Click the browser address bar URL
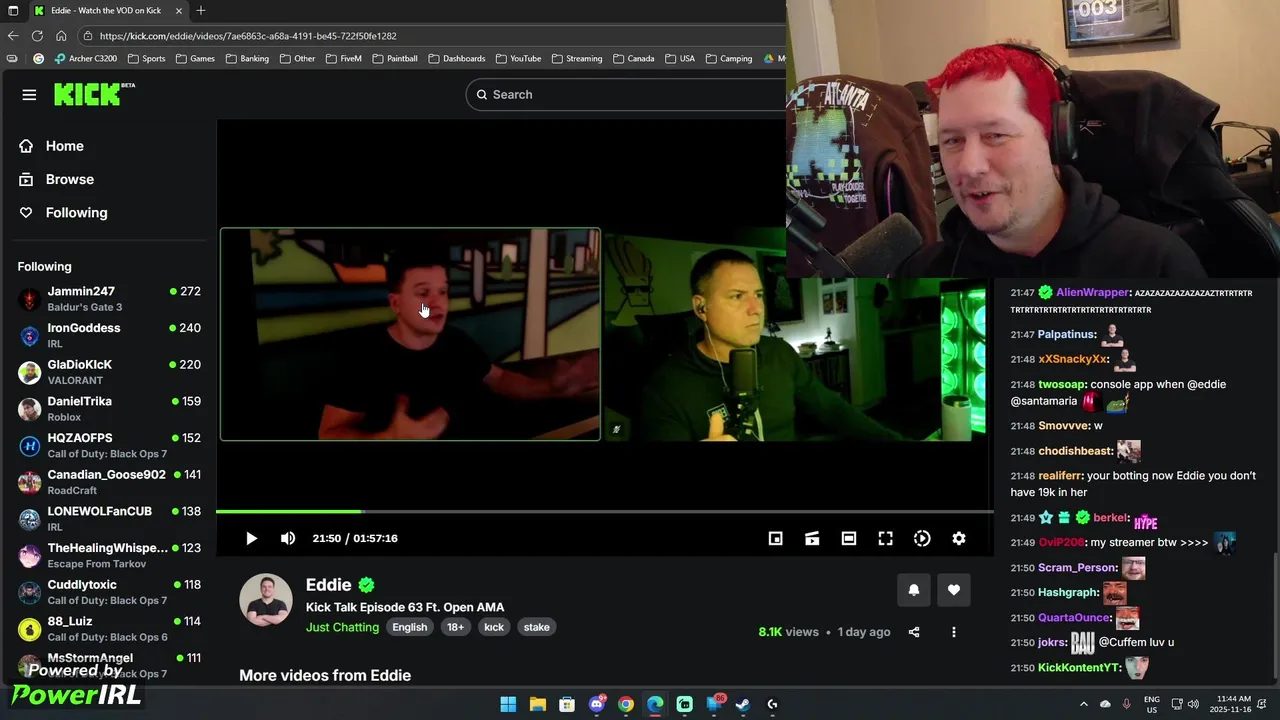The image size is (1280, 720). click(x=248, y=36)
